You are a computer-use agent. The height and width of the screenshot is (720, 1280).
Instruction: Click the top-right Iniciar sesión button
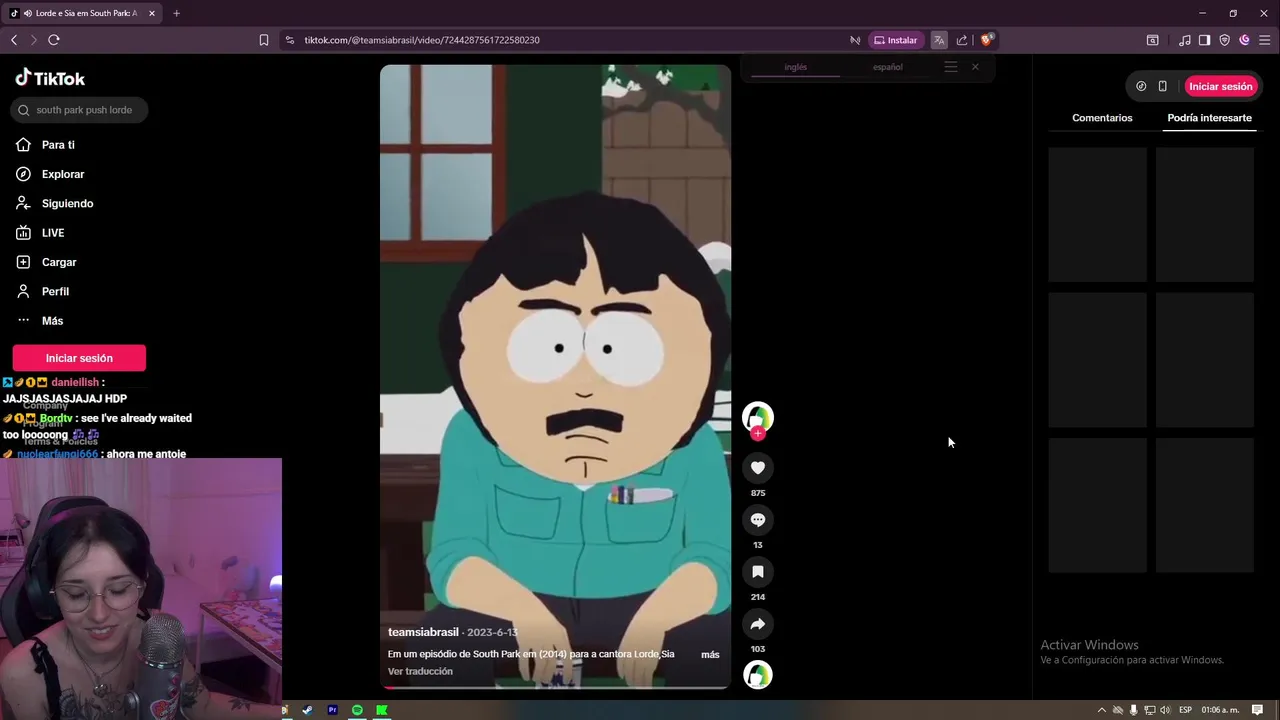click(x=1220, y=86)
